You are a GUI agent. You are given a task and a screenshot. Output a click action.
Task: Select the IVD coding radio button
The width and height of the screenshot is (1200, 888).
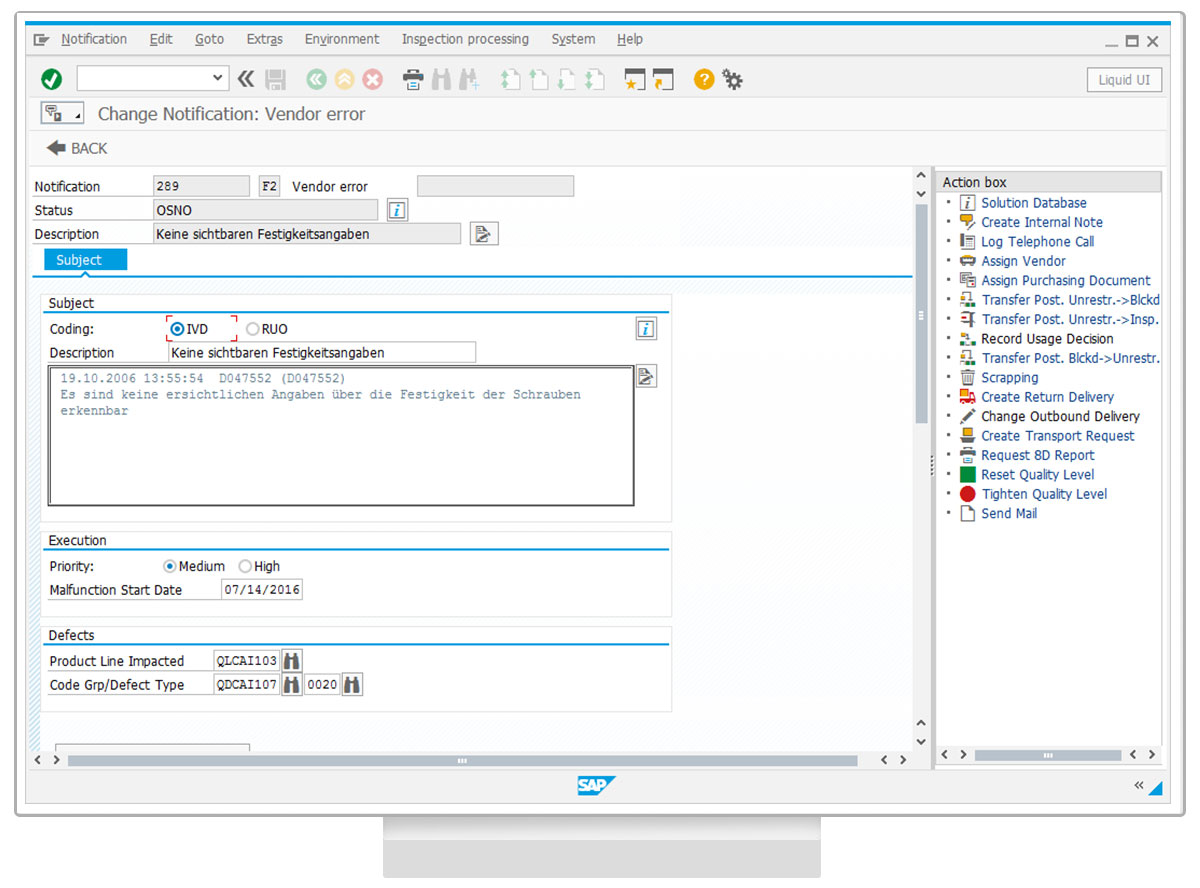point(178,329)
